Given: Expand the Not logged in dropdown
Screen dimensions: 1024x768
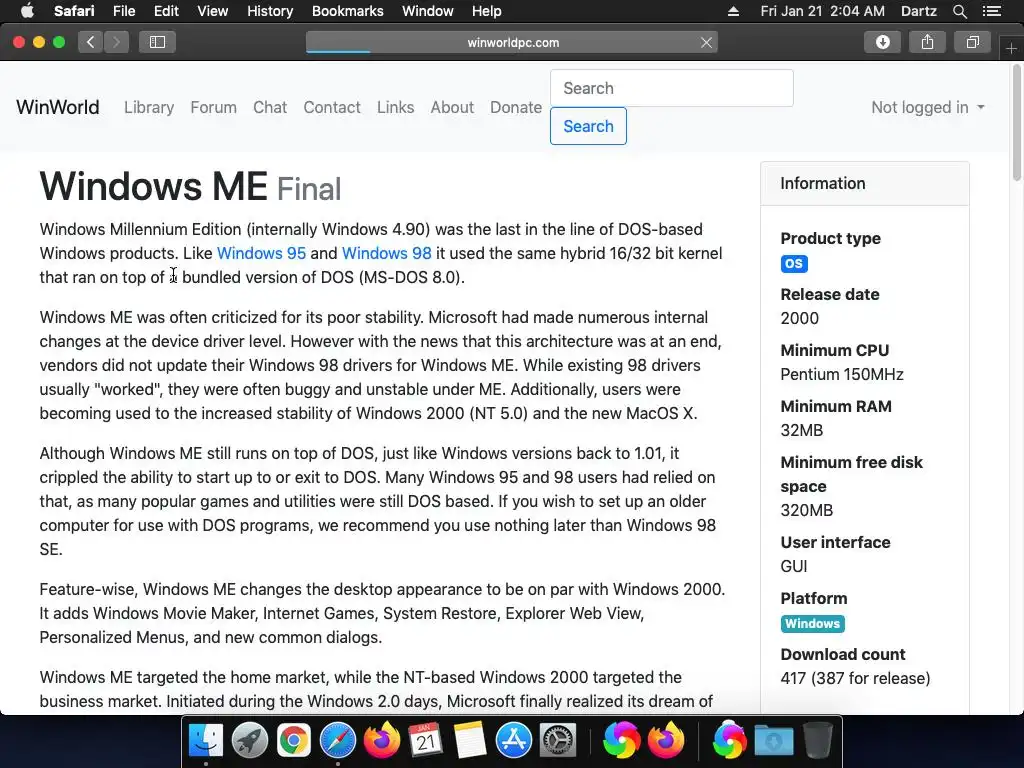Looking at the screenshot, I should 927,107.
